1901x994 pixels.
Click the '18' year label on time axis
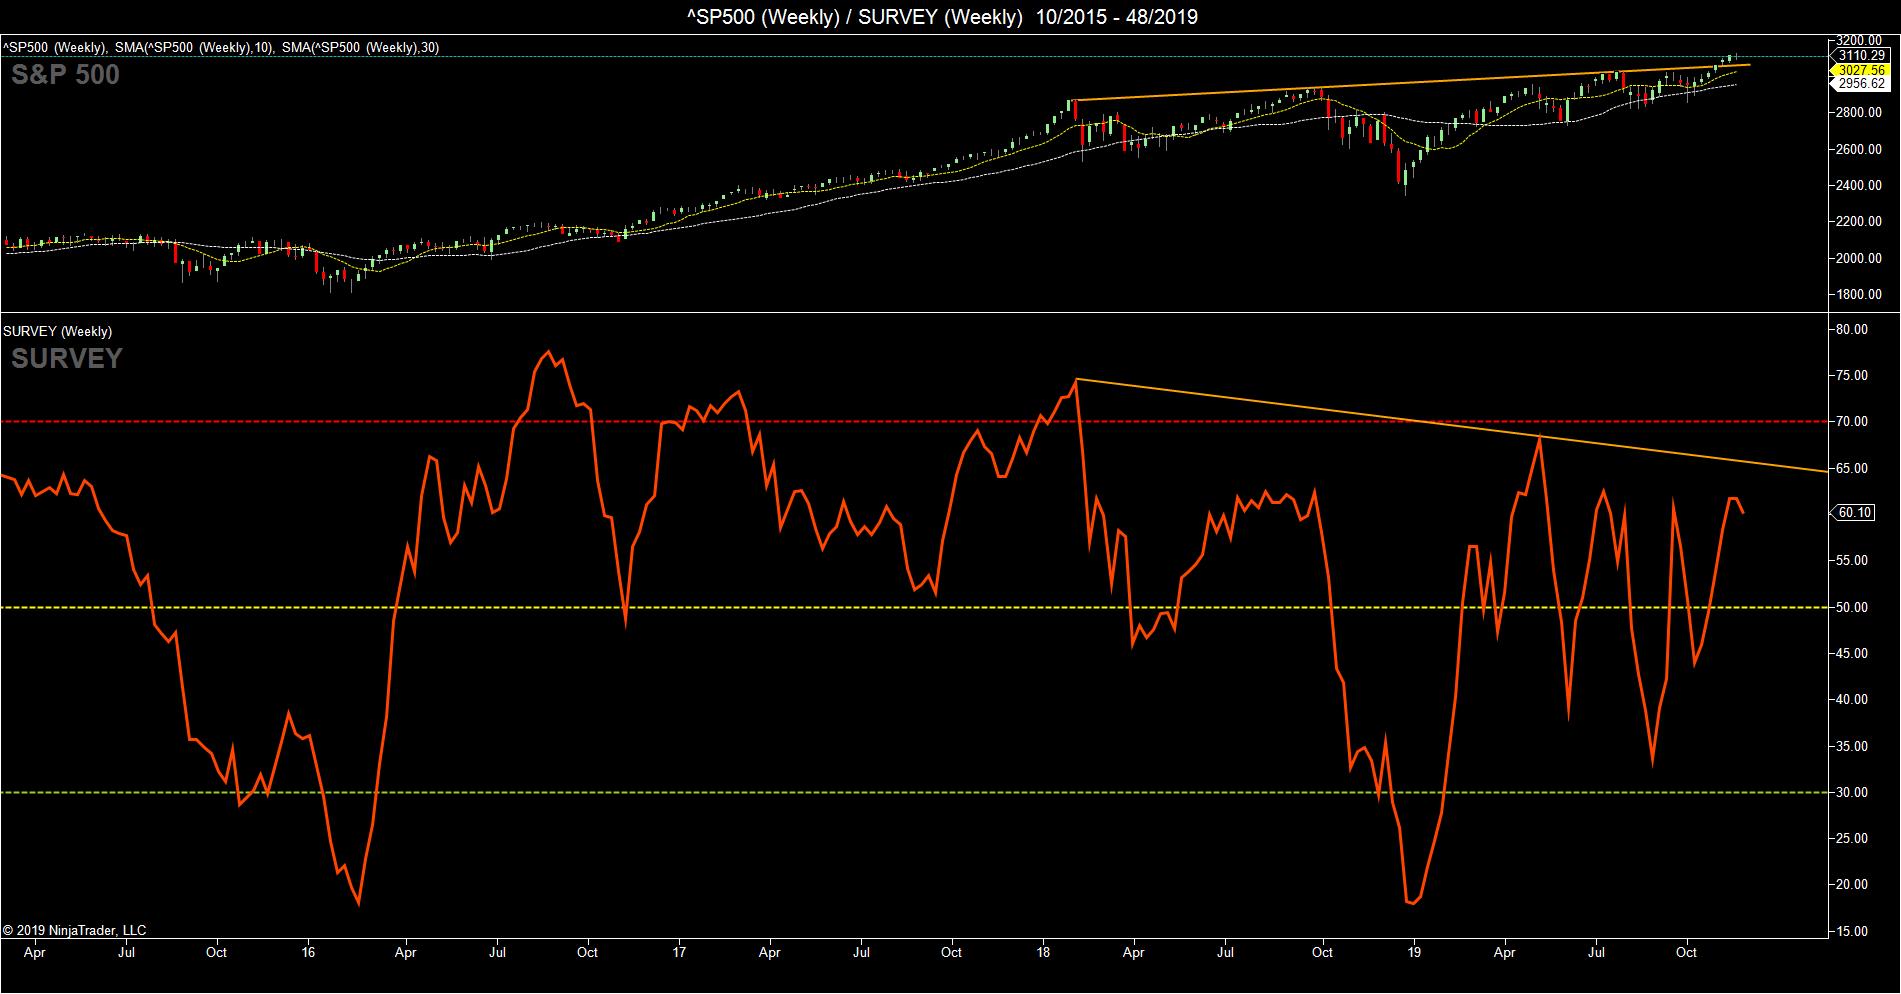pyautogui.click(x=1044, y=952)
